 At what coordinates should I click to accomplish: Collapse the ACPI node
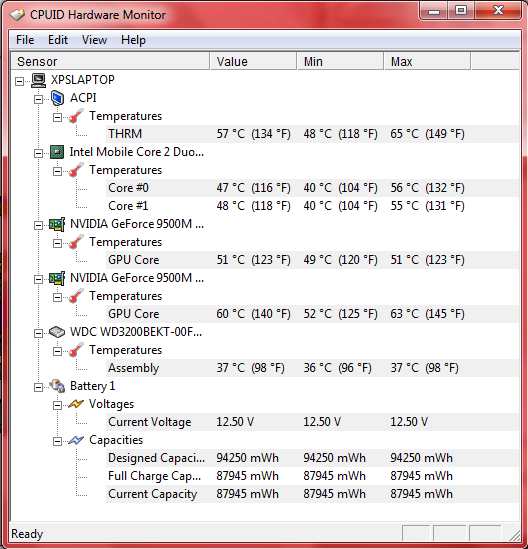click(39, 99)
